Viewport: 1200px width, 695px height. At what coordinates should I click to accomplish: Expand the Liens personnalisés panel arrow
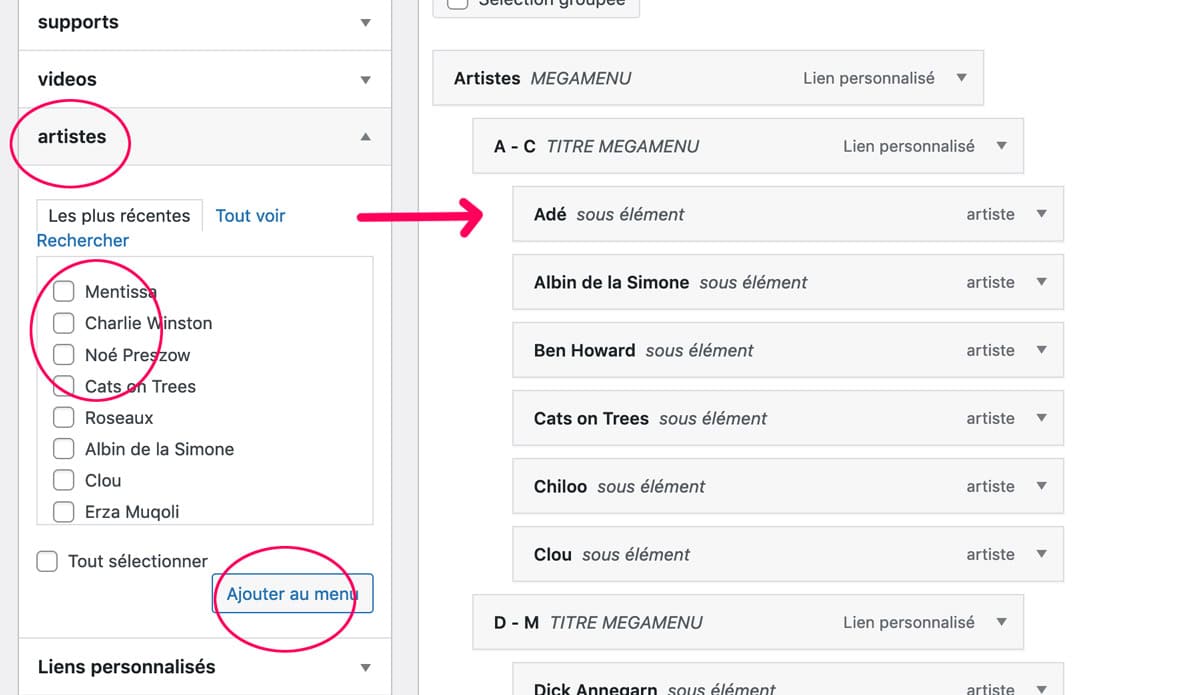365,667
